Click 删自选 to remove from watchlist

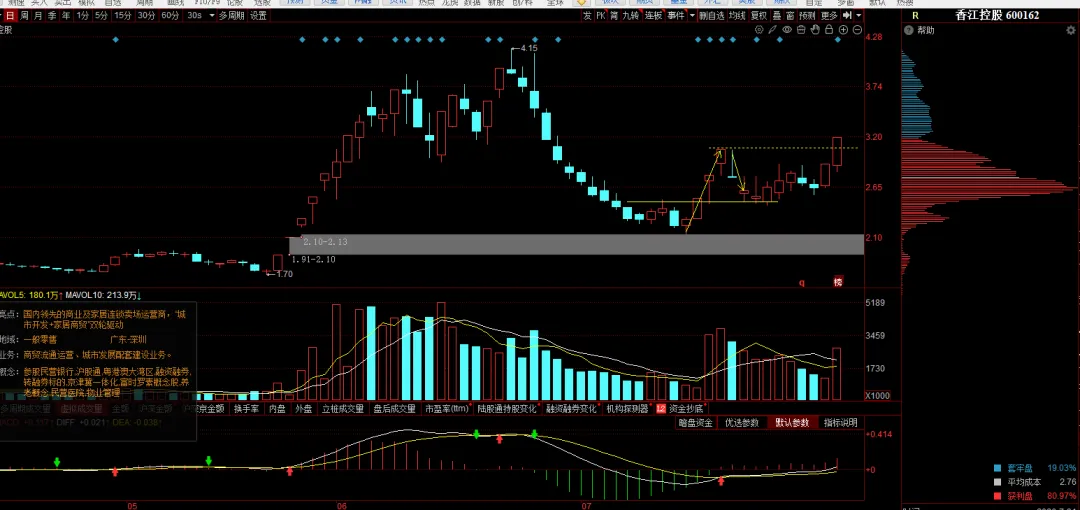[x=712, y=15]
